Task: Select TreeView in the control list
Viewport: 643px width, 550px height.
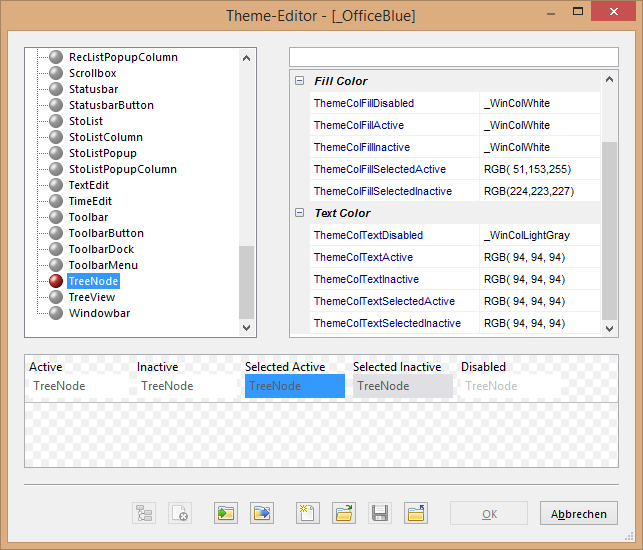Action: [x=91, y=297]
